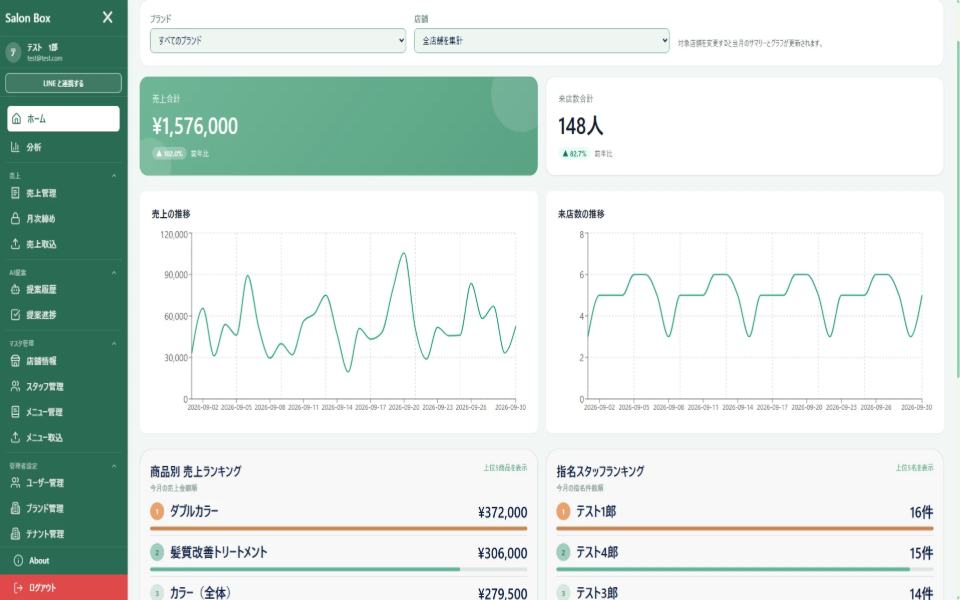
Task: Collapse the 売上 sidebar section
Action: (x=114, y=176)
